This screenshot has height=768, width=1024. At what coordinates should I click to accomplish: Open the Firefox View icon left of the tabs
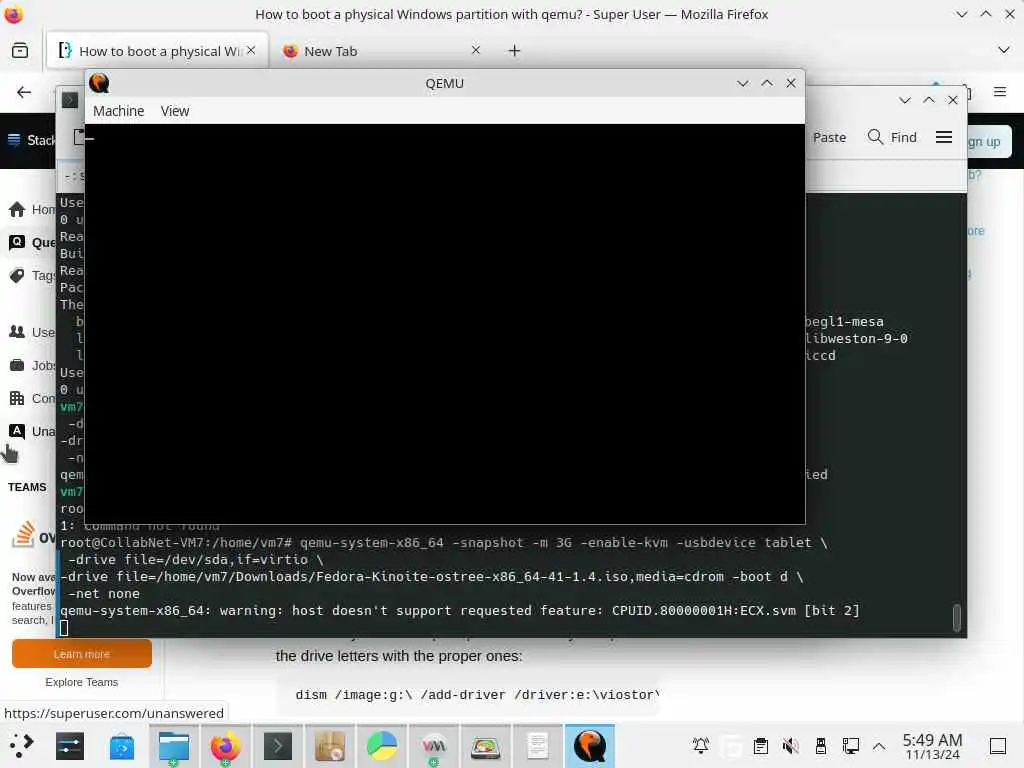(x=20, y=50)
